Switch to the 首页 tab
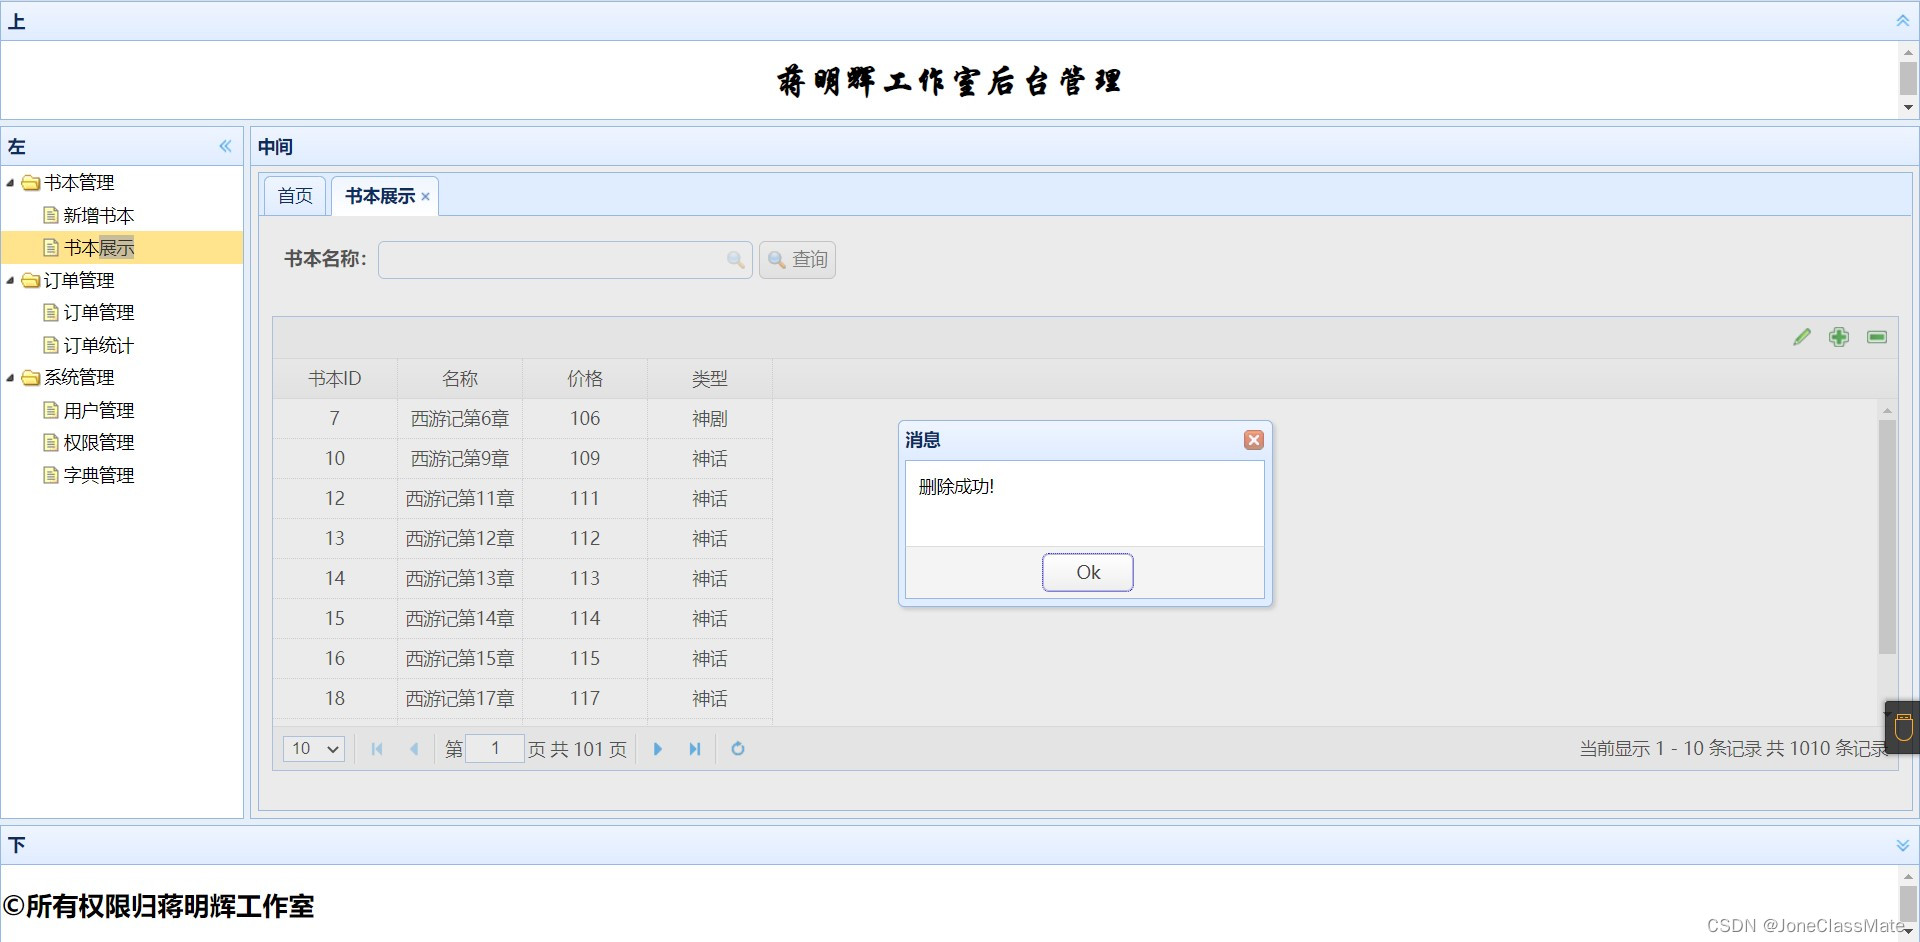 [295, 196]
